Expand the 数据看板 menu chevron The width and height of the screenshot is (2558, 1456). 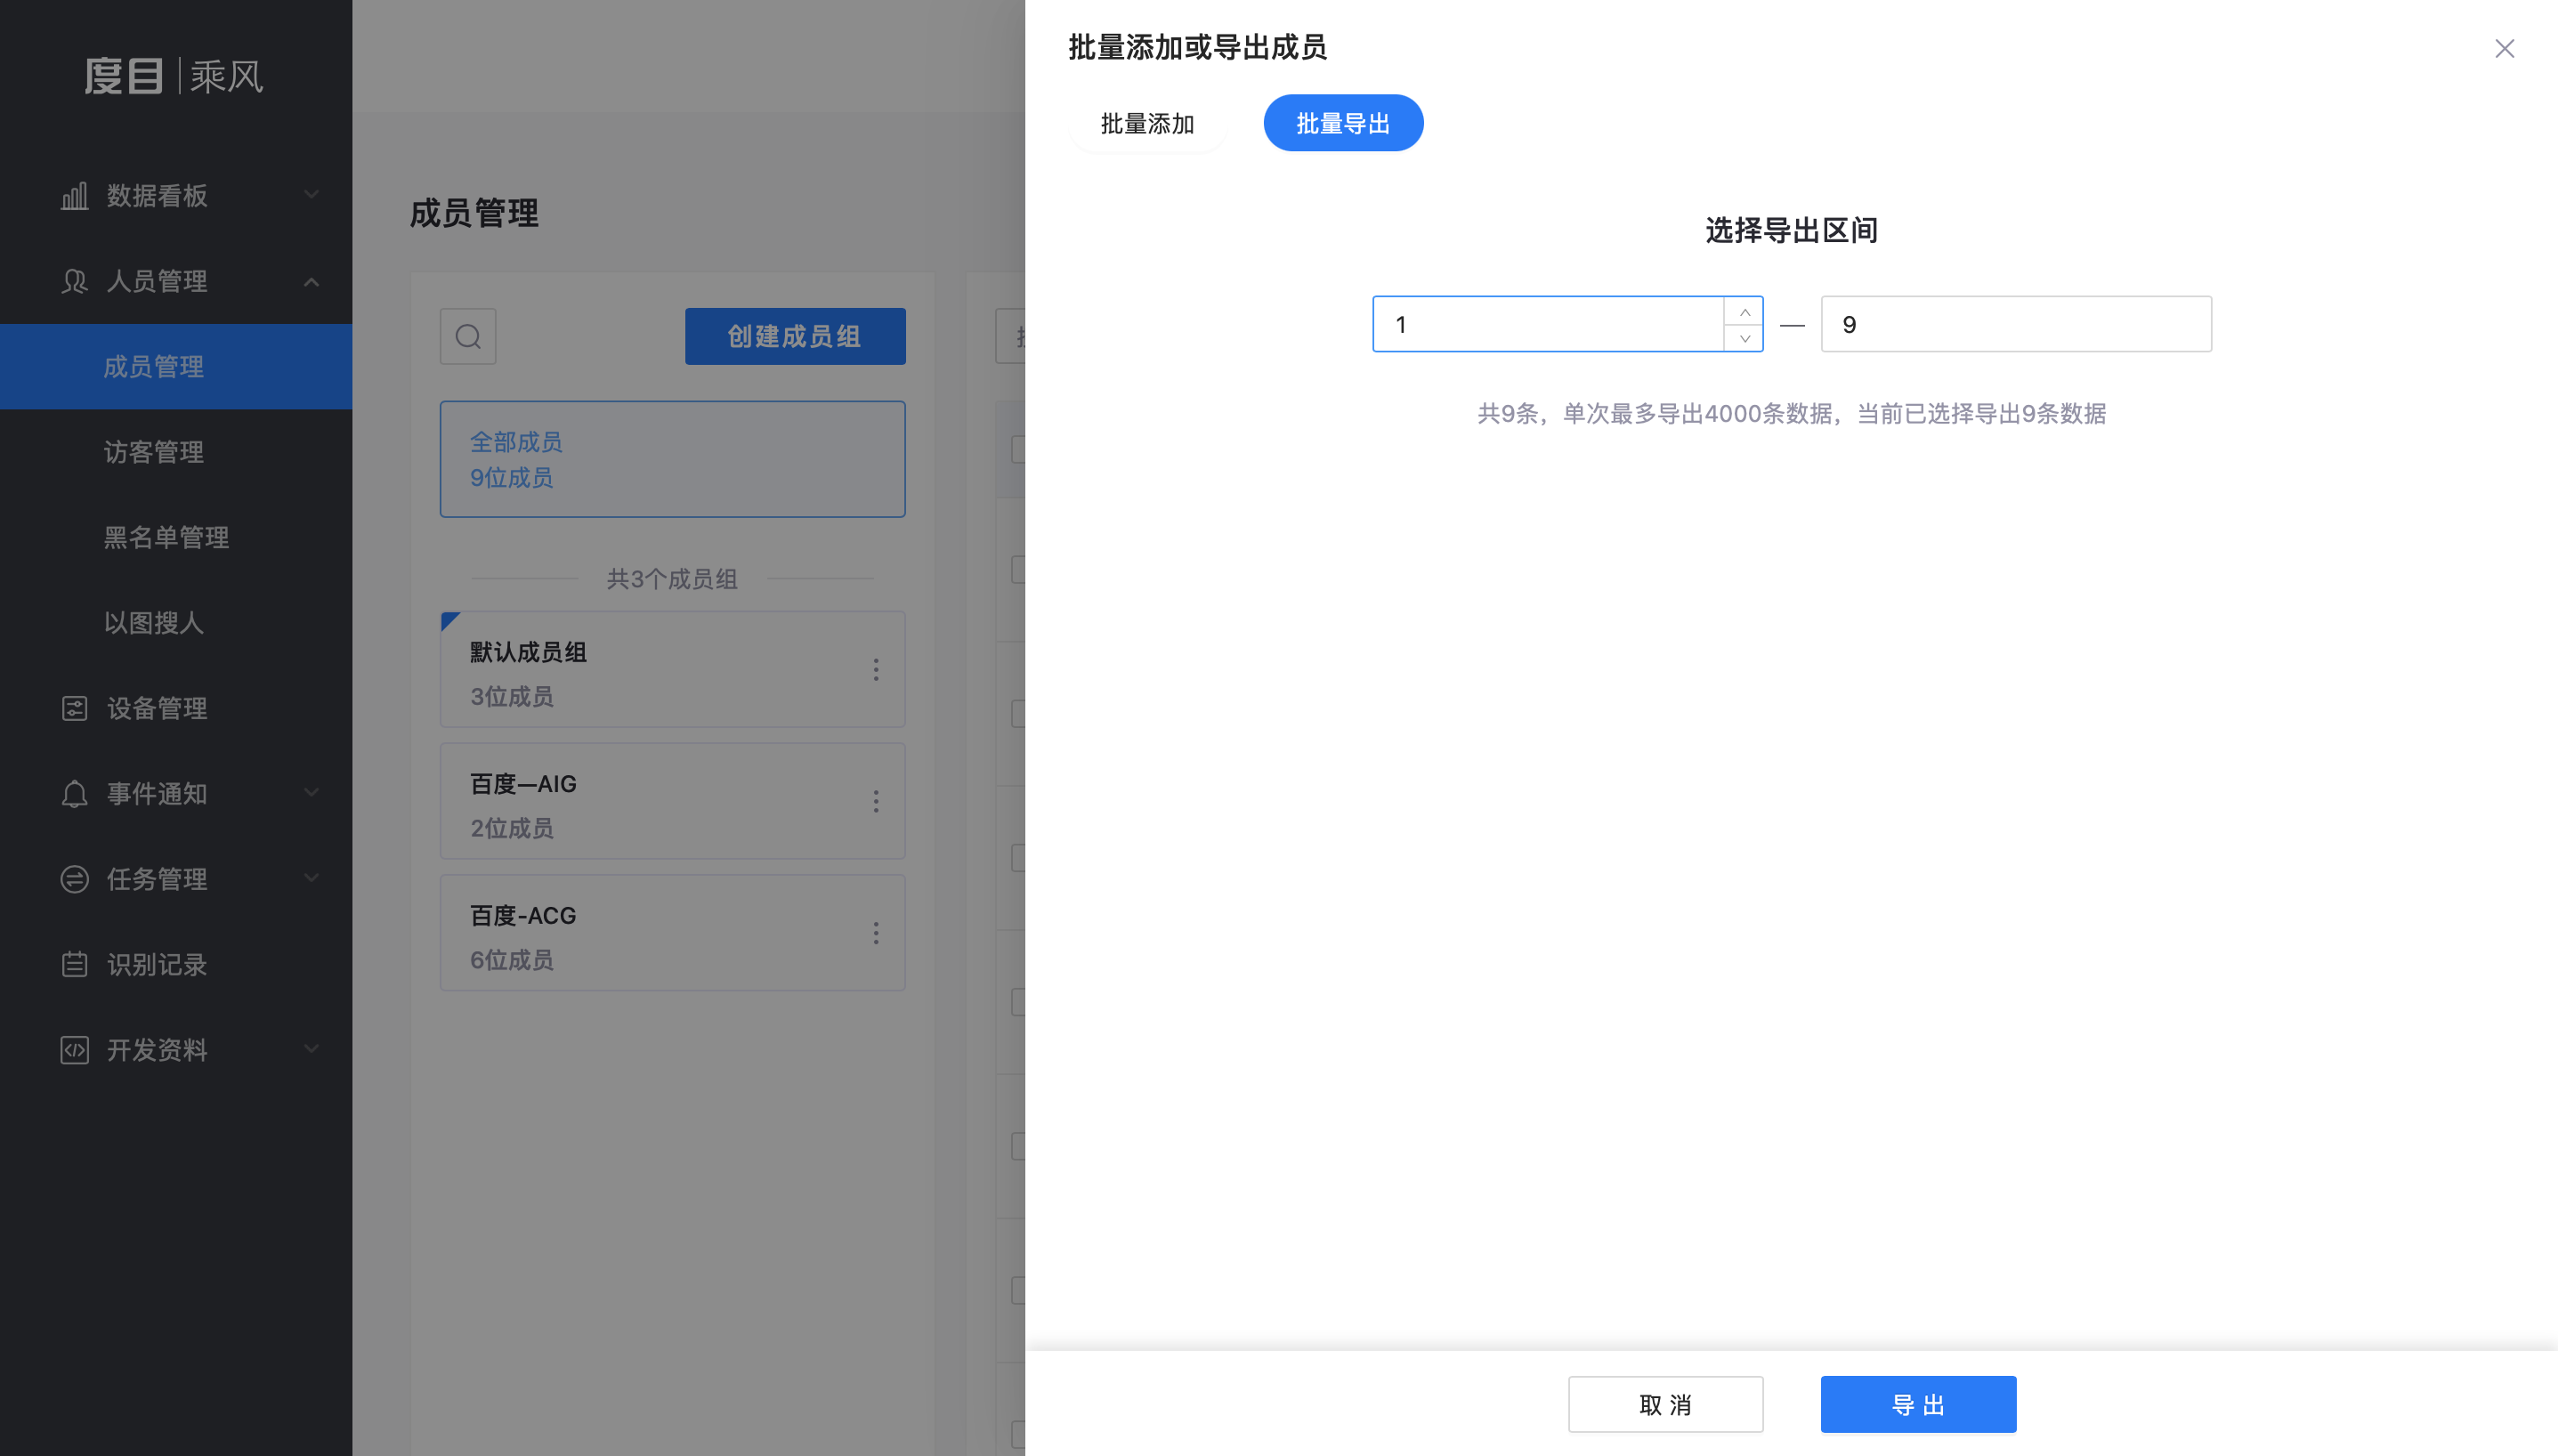(312, 194)
